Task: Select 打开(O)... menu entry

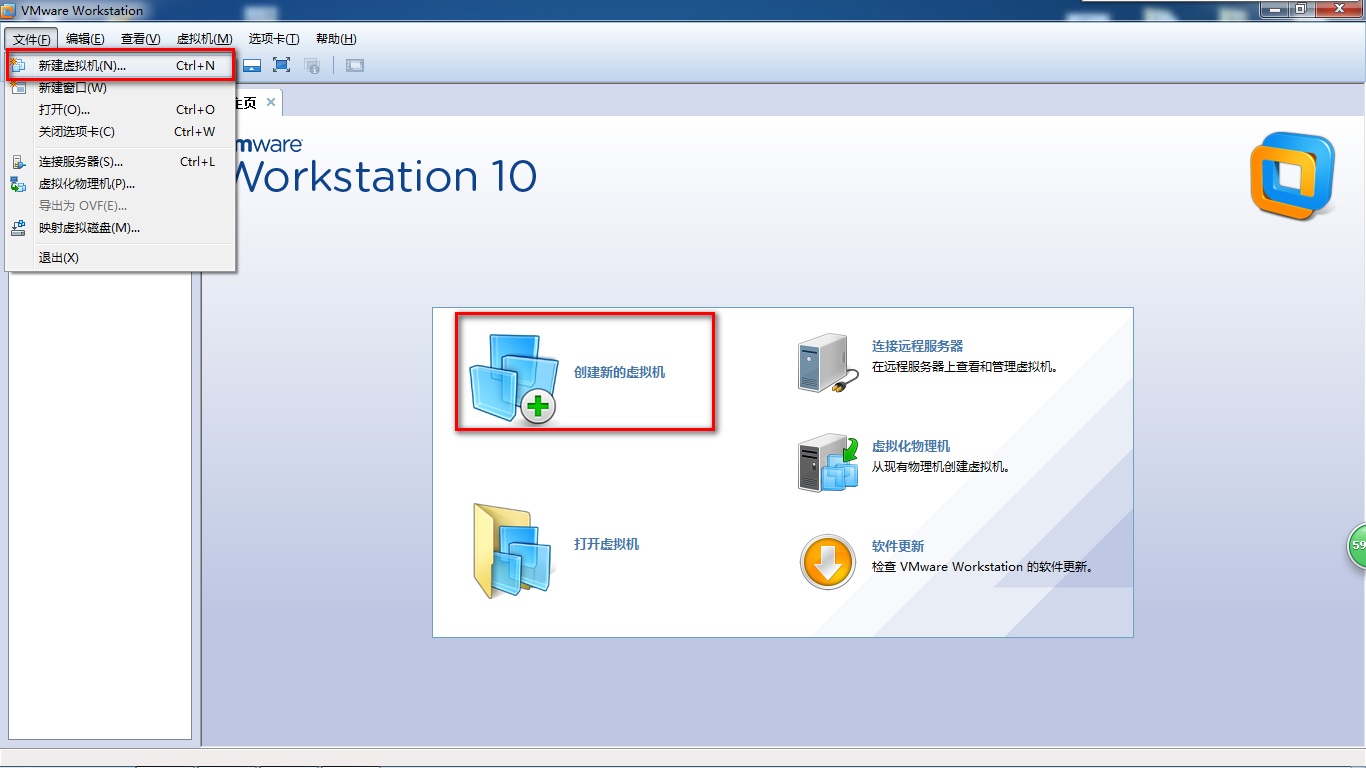Action: pos(120,110)
